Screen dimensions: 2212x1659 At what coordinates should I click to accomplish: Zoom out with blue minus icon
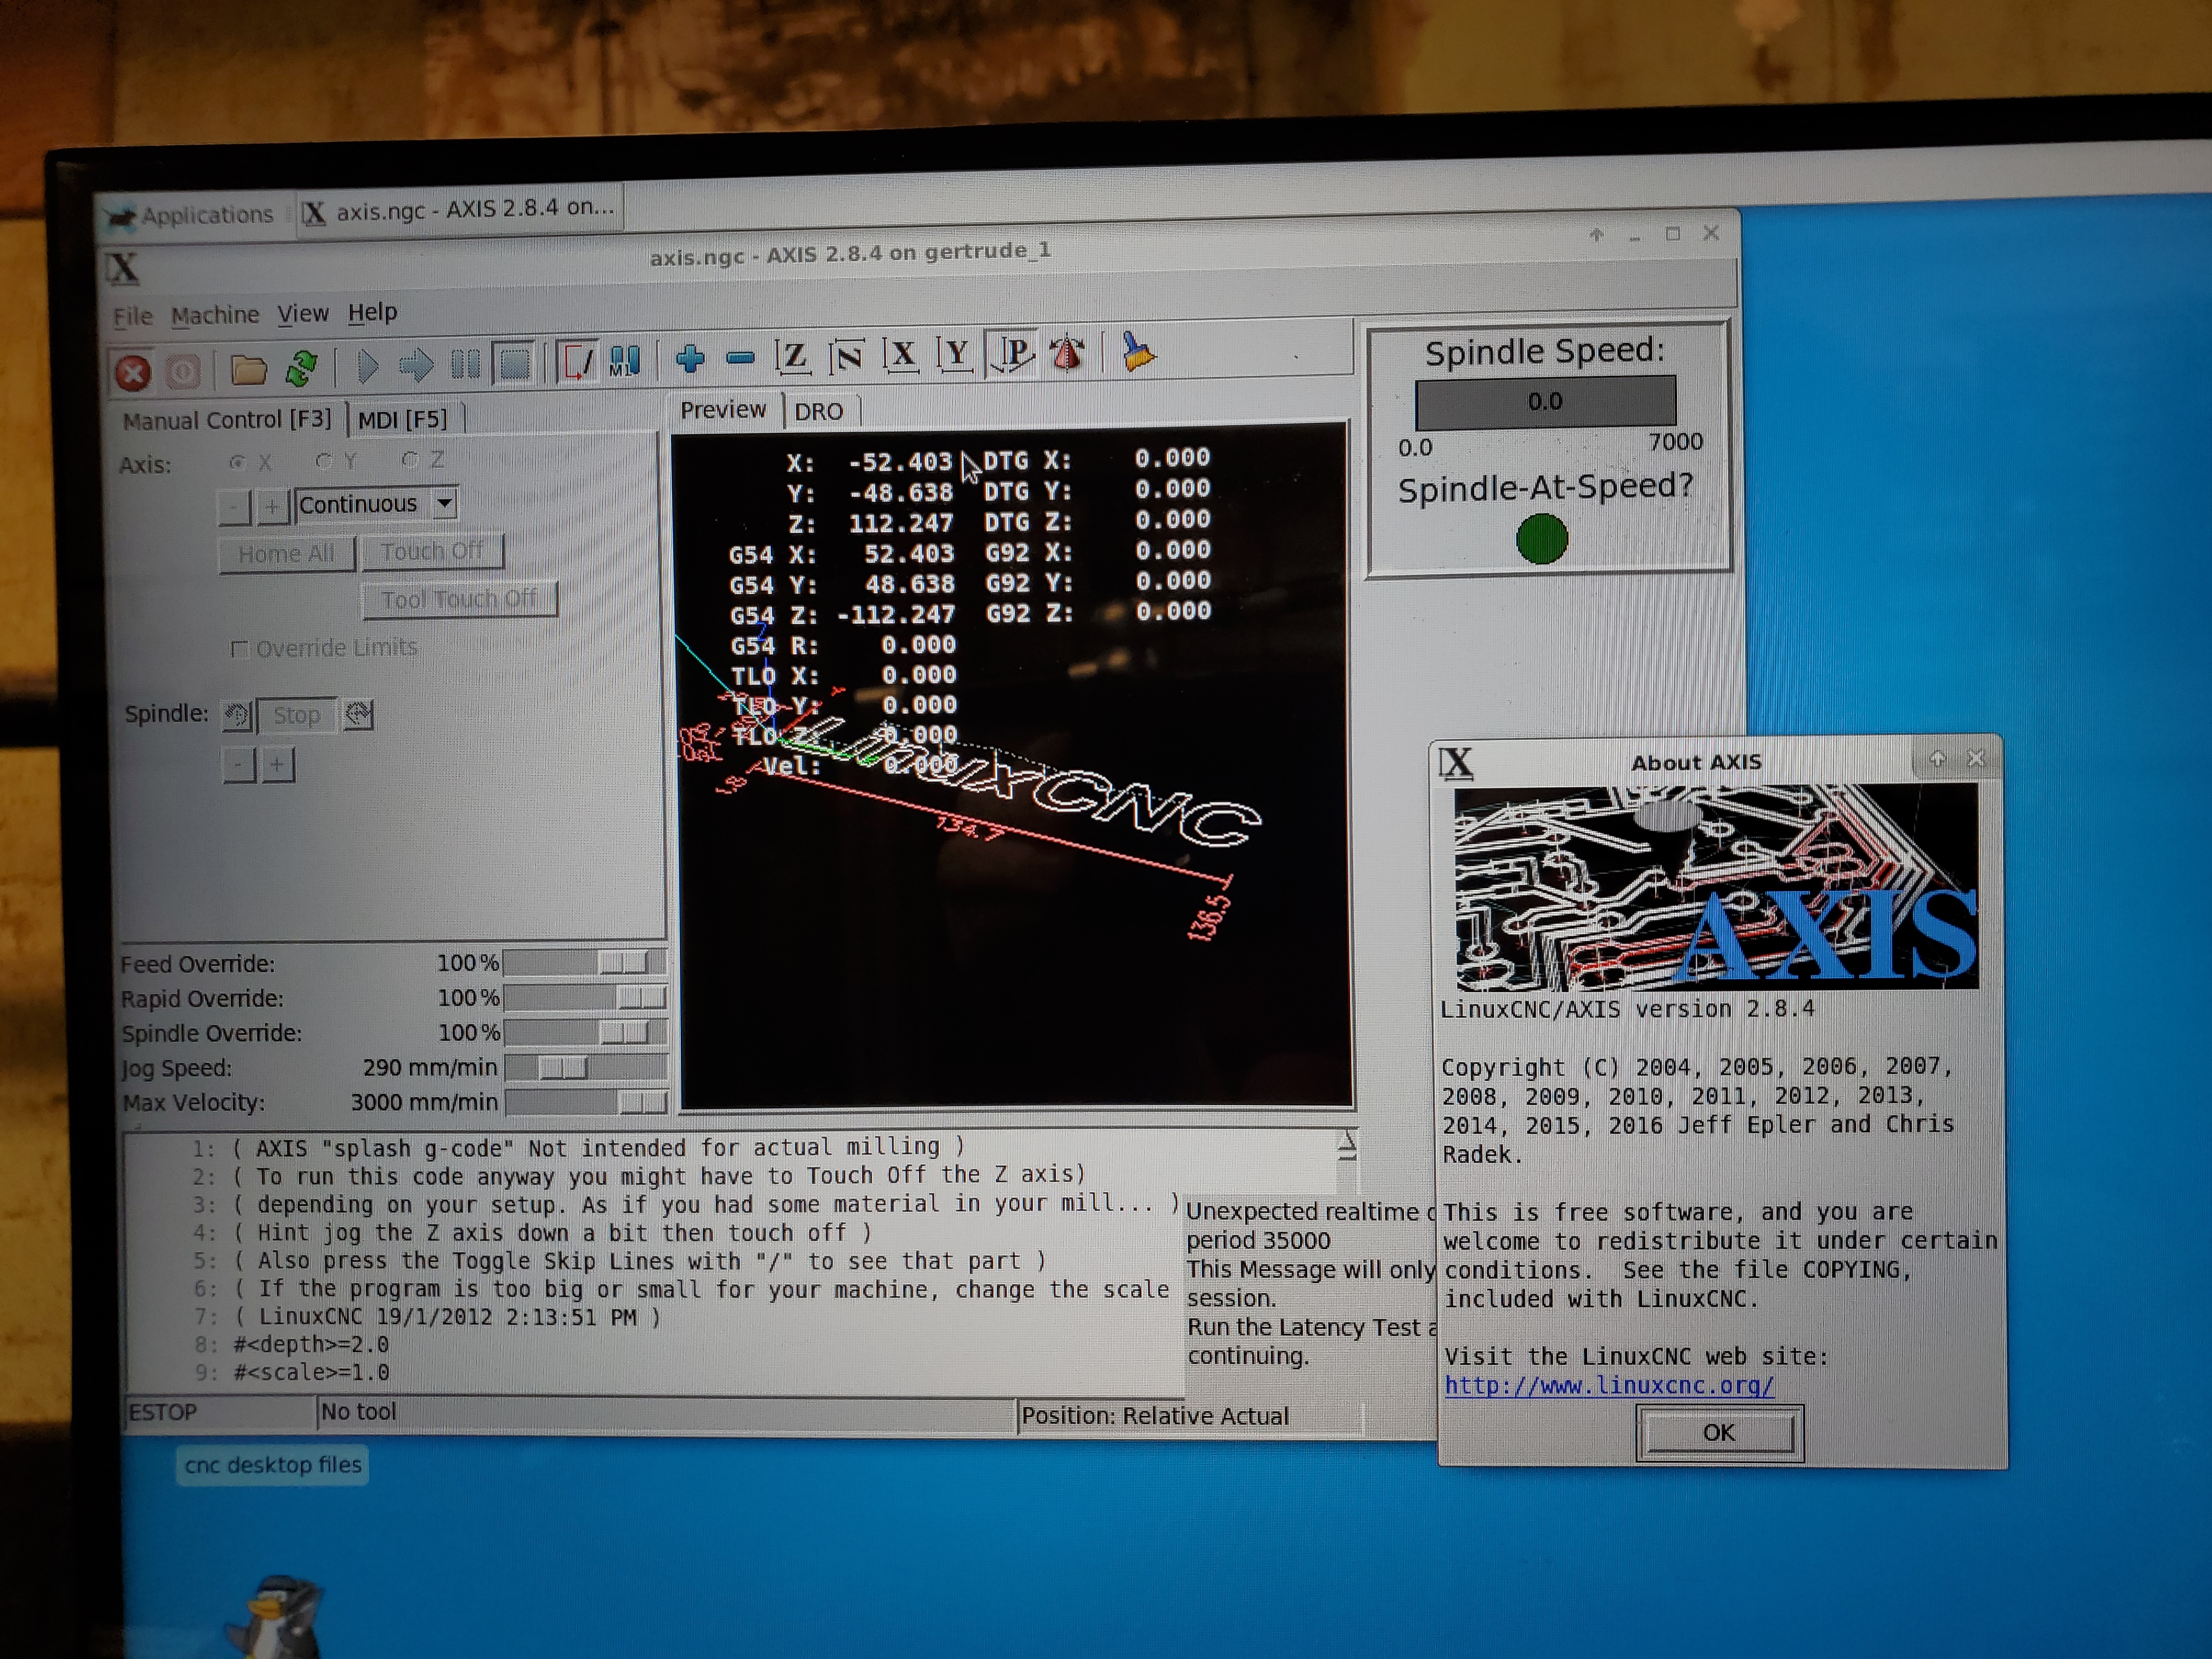pos(740,357)
